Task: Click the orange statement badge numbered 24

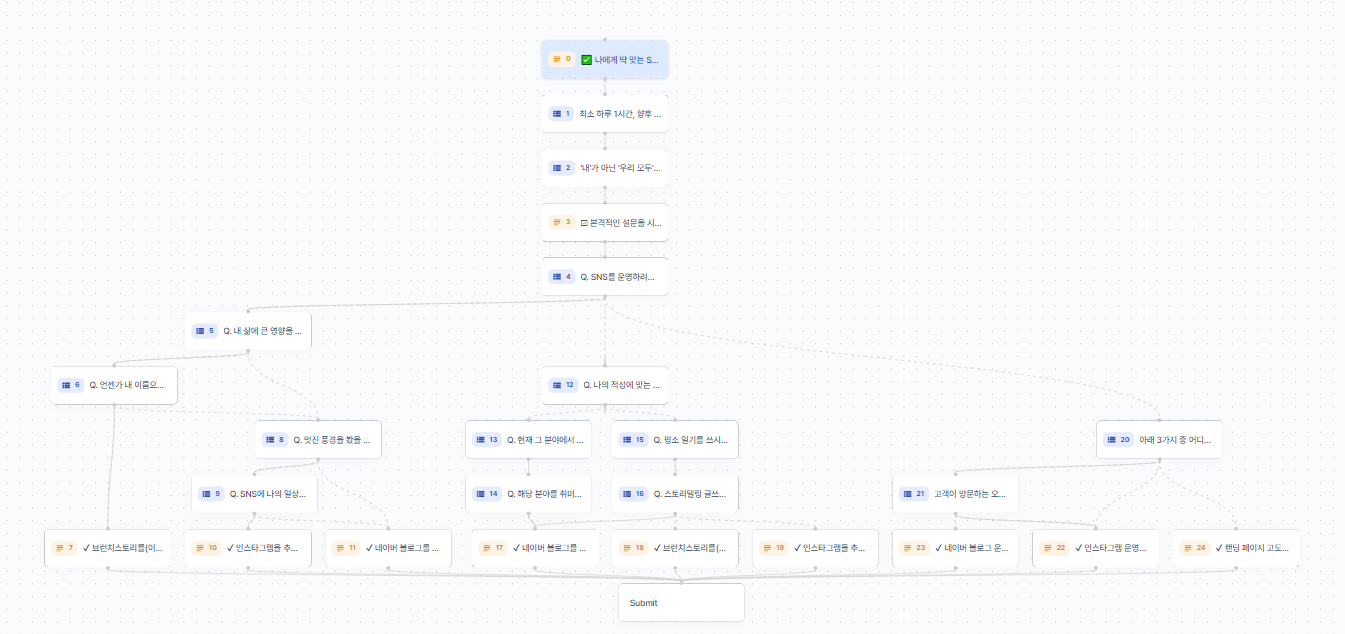Action: pyautogui.click(x=1194, y=548)
